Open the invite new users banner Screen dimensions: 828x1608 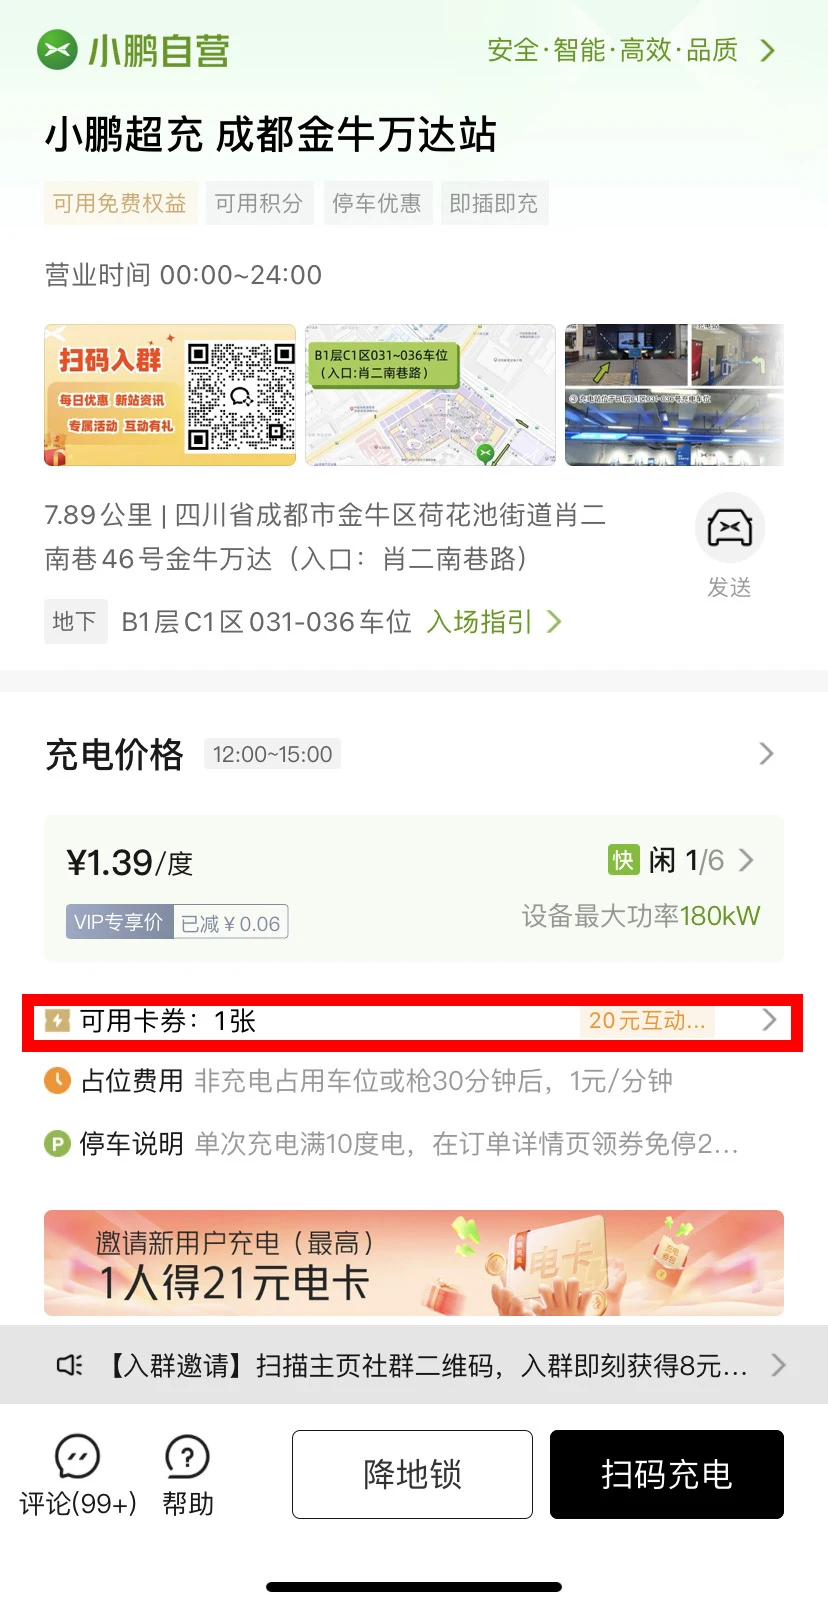[x=414, y=1263]
